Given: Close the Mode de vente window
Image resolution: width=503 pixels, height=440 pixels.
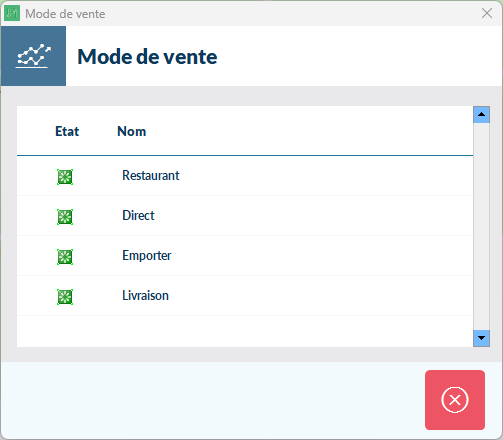Looking at the screenshot, I should click(x=487, y=13).
